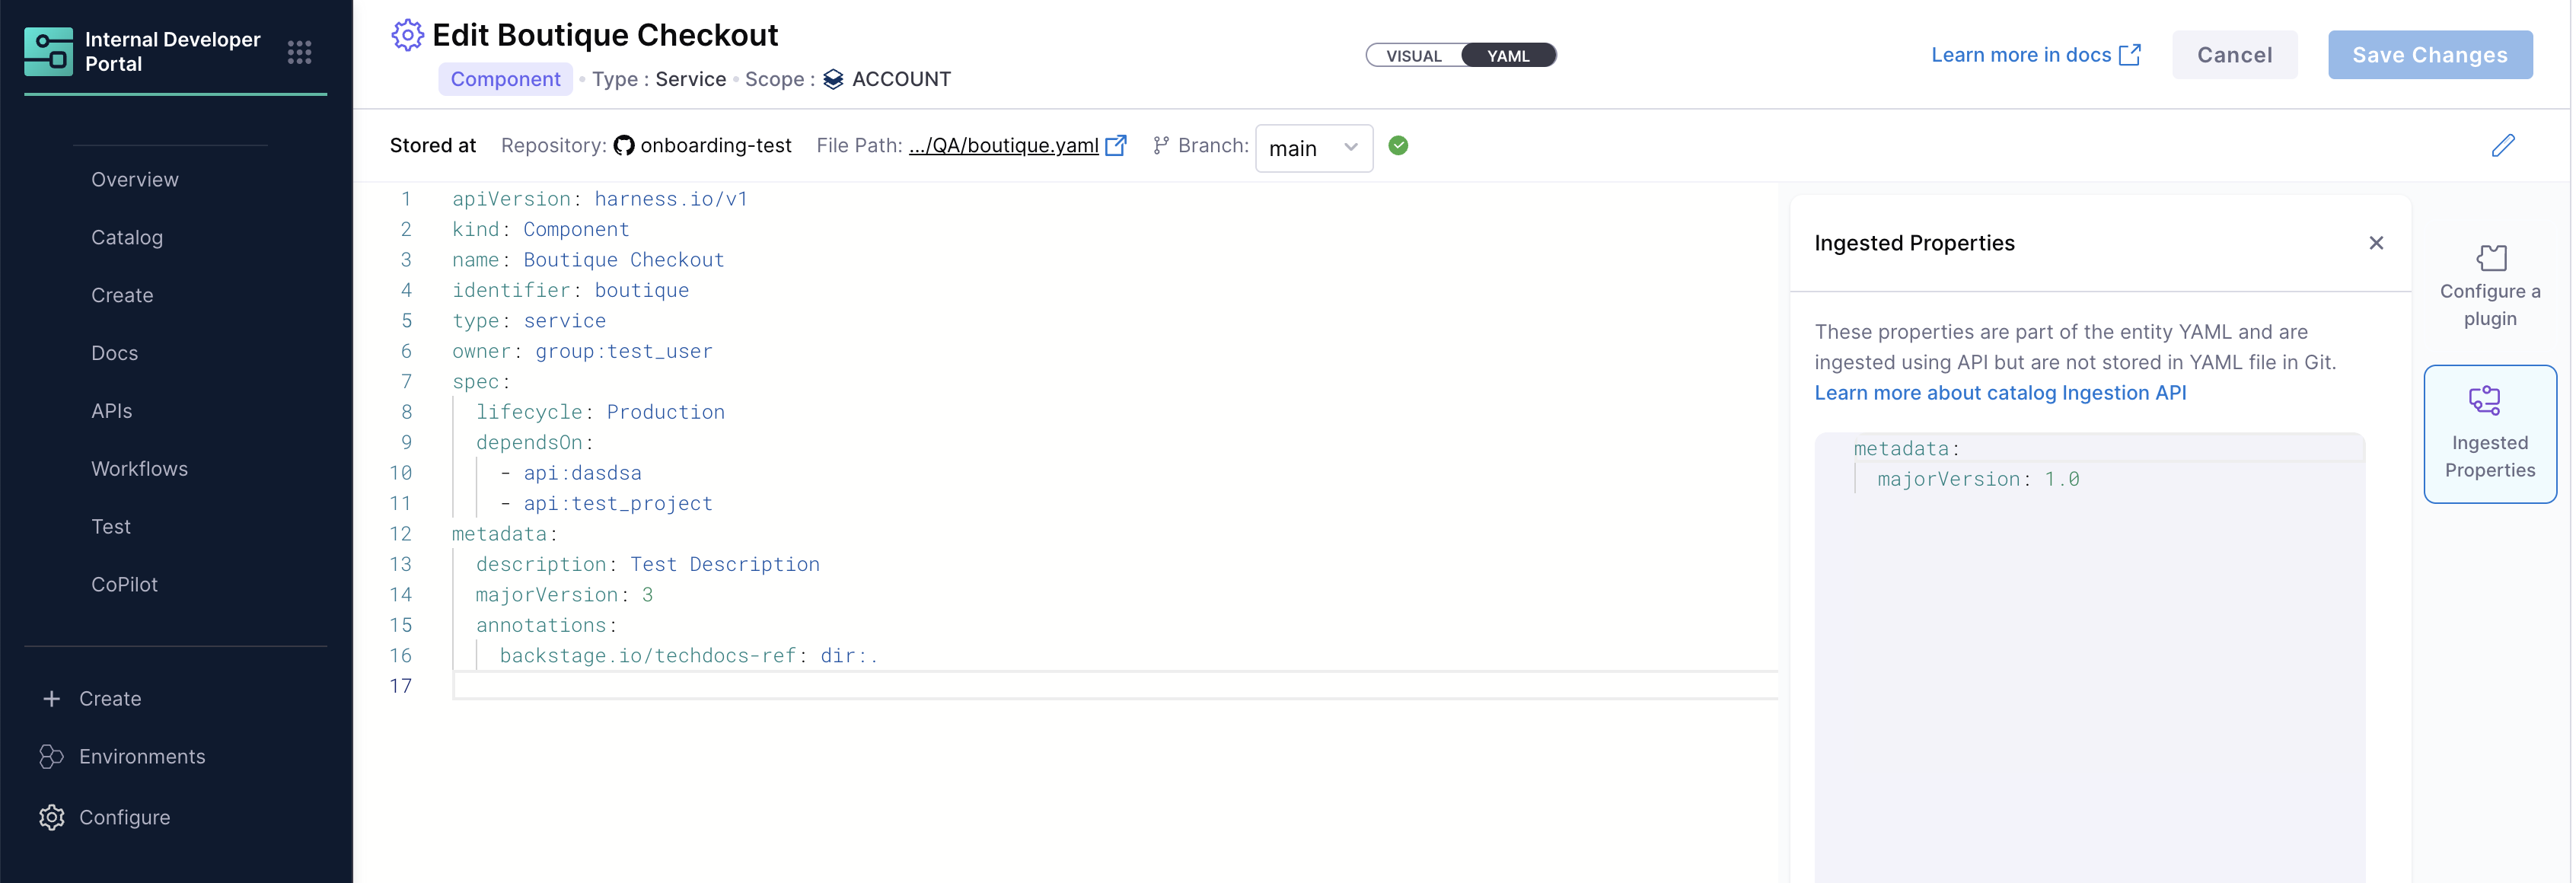The image size is (2576, 883).
Task: Open Environments in the sidebar
Action: 141,757
